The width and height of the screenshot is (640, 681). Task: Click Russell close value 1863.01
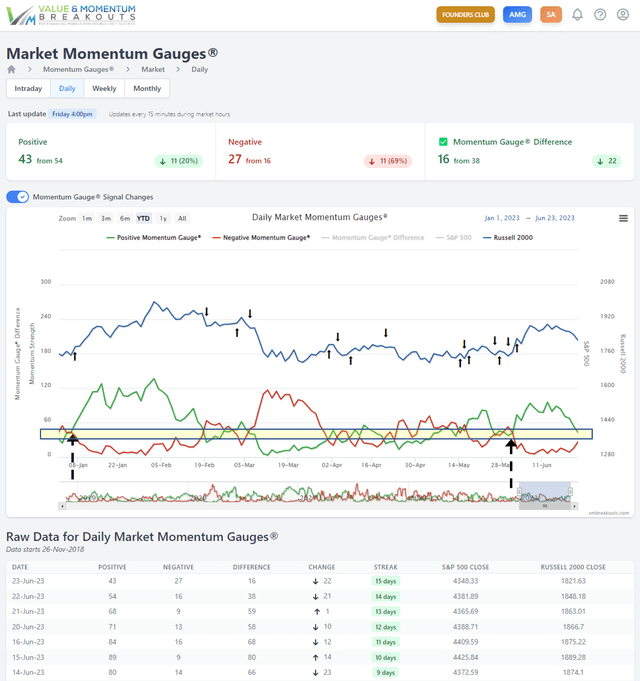point(573,612)
